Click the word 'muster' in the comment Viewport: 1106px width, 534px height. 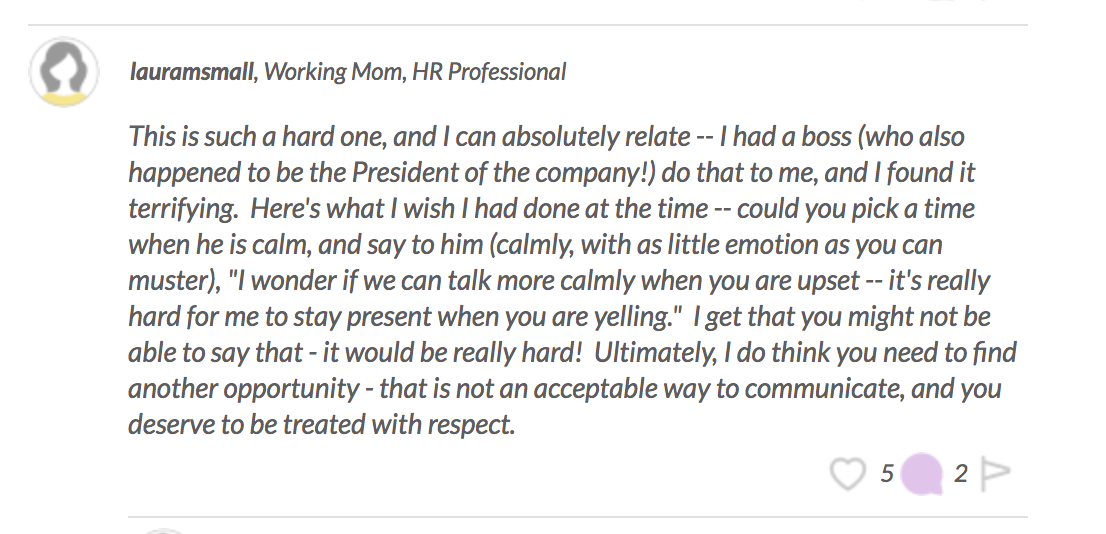(x=168, y=281)
